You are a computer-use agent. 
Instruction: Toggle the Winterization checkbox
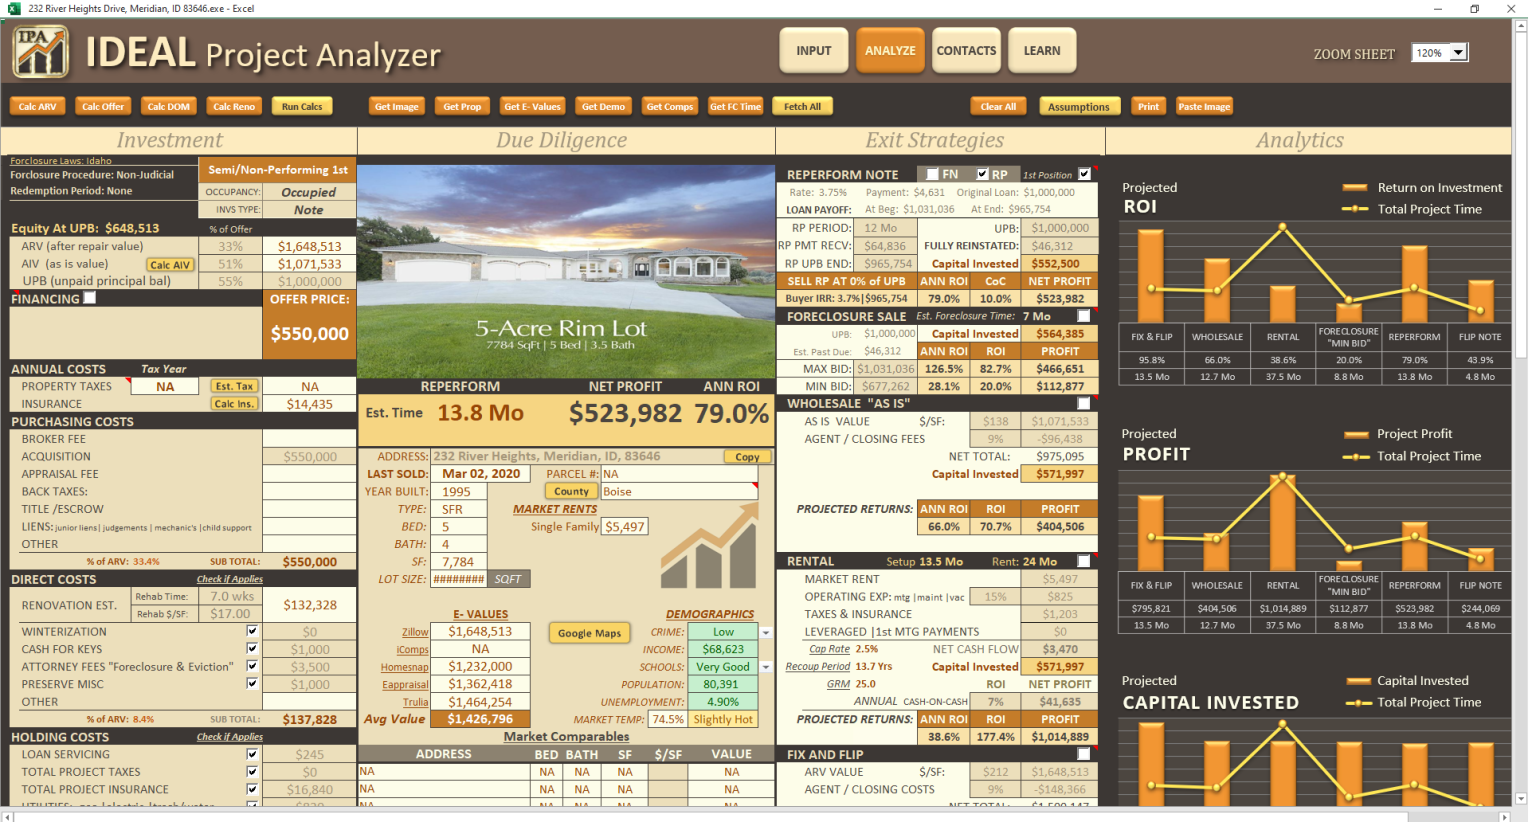pyautogui.click(x=252, y=631)
